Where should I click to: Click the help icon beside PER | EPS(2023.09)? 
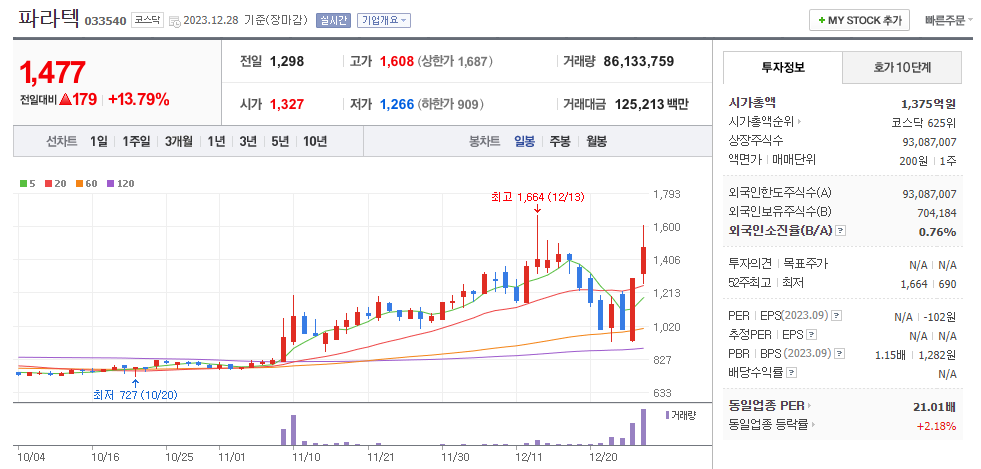836,315
